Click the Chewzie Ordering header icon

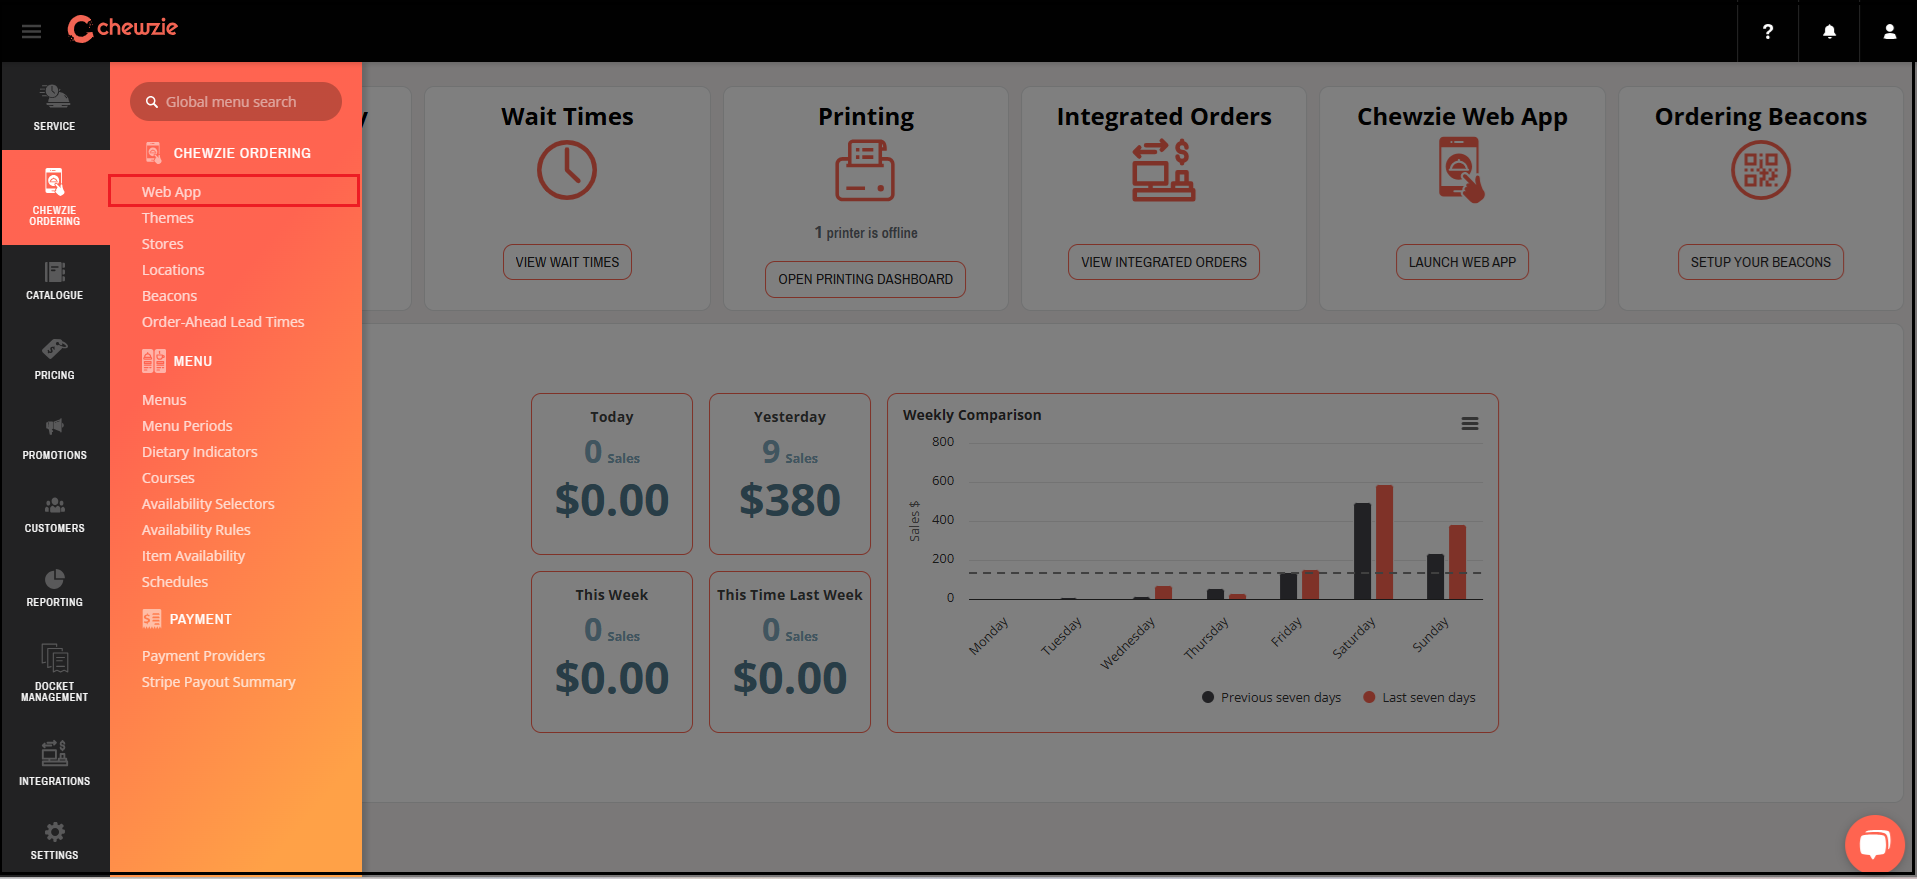(x=153, y=152)
